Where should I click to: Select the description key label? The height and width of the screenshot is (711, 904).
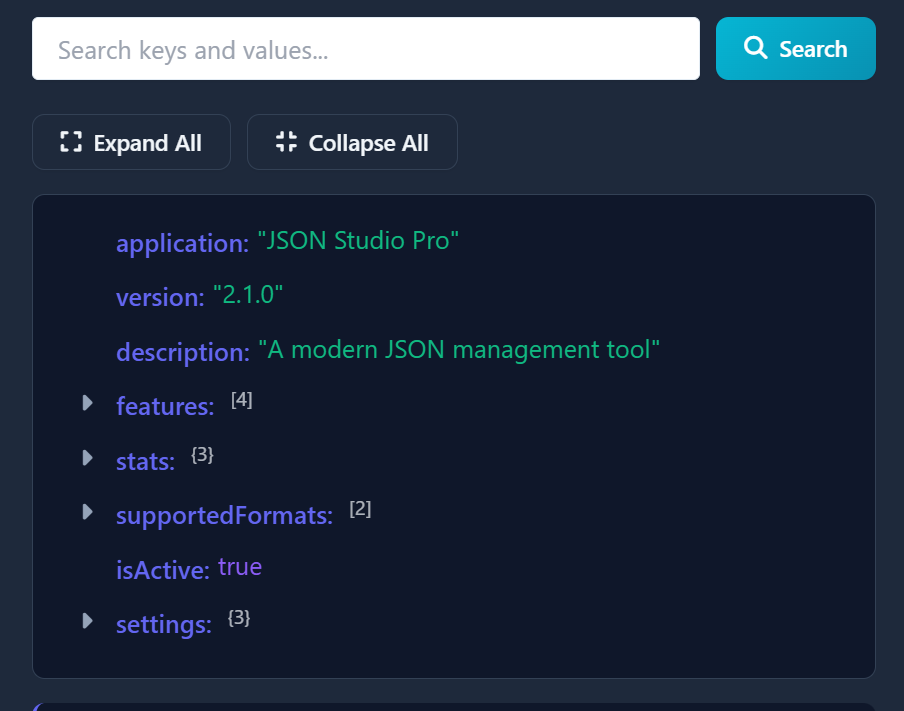pos(183,352)
